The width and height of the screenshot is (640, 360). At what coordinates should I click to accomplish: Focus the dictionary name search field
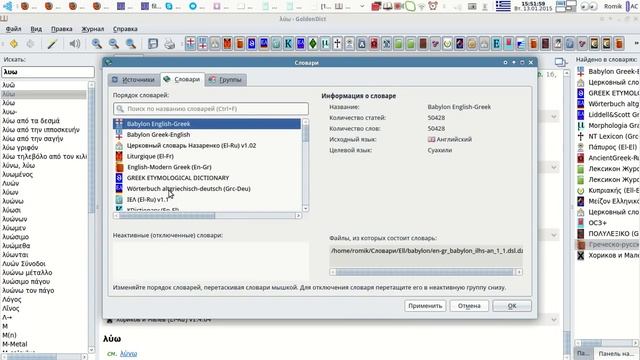(x=211, y=109)
